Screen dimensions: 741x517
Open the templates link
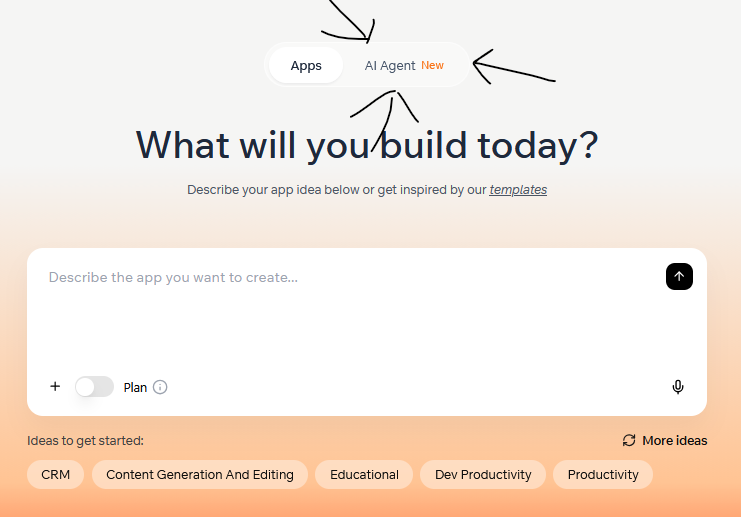pos(518,190)
